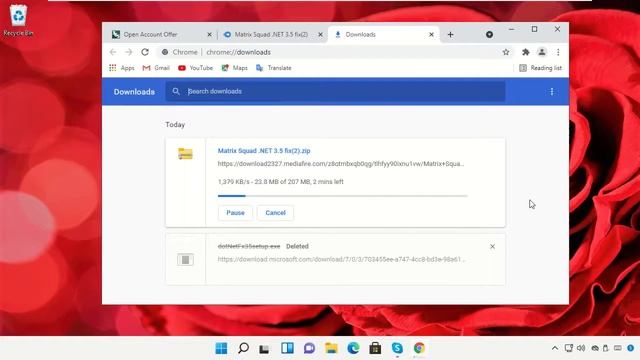Image resolution: width=640 pixels, height=360 pixels.
Task: Click the magnifier icon in the downloads search
Action: pos(176,91)
